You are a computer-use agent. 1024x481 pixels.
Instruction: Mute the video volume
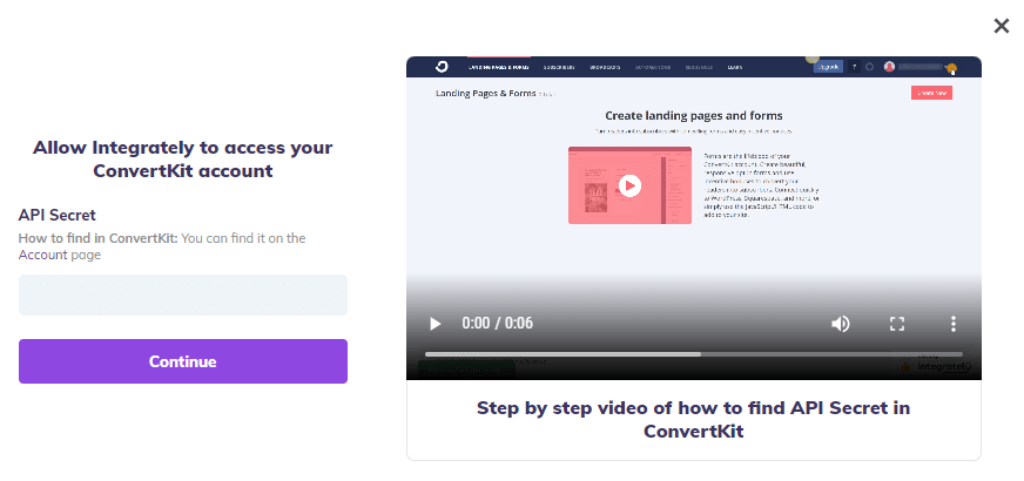click(x=840, y=323)
